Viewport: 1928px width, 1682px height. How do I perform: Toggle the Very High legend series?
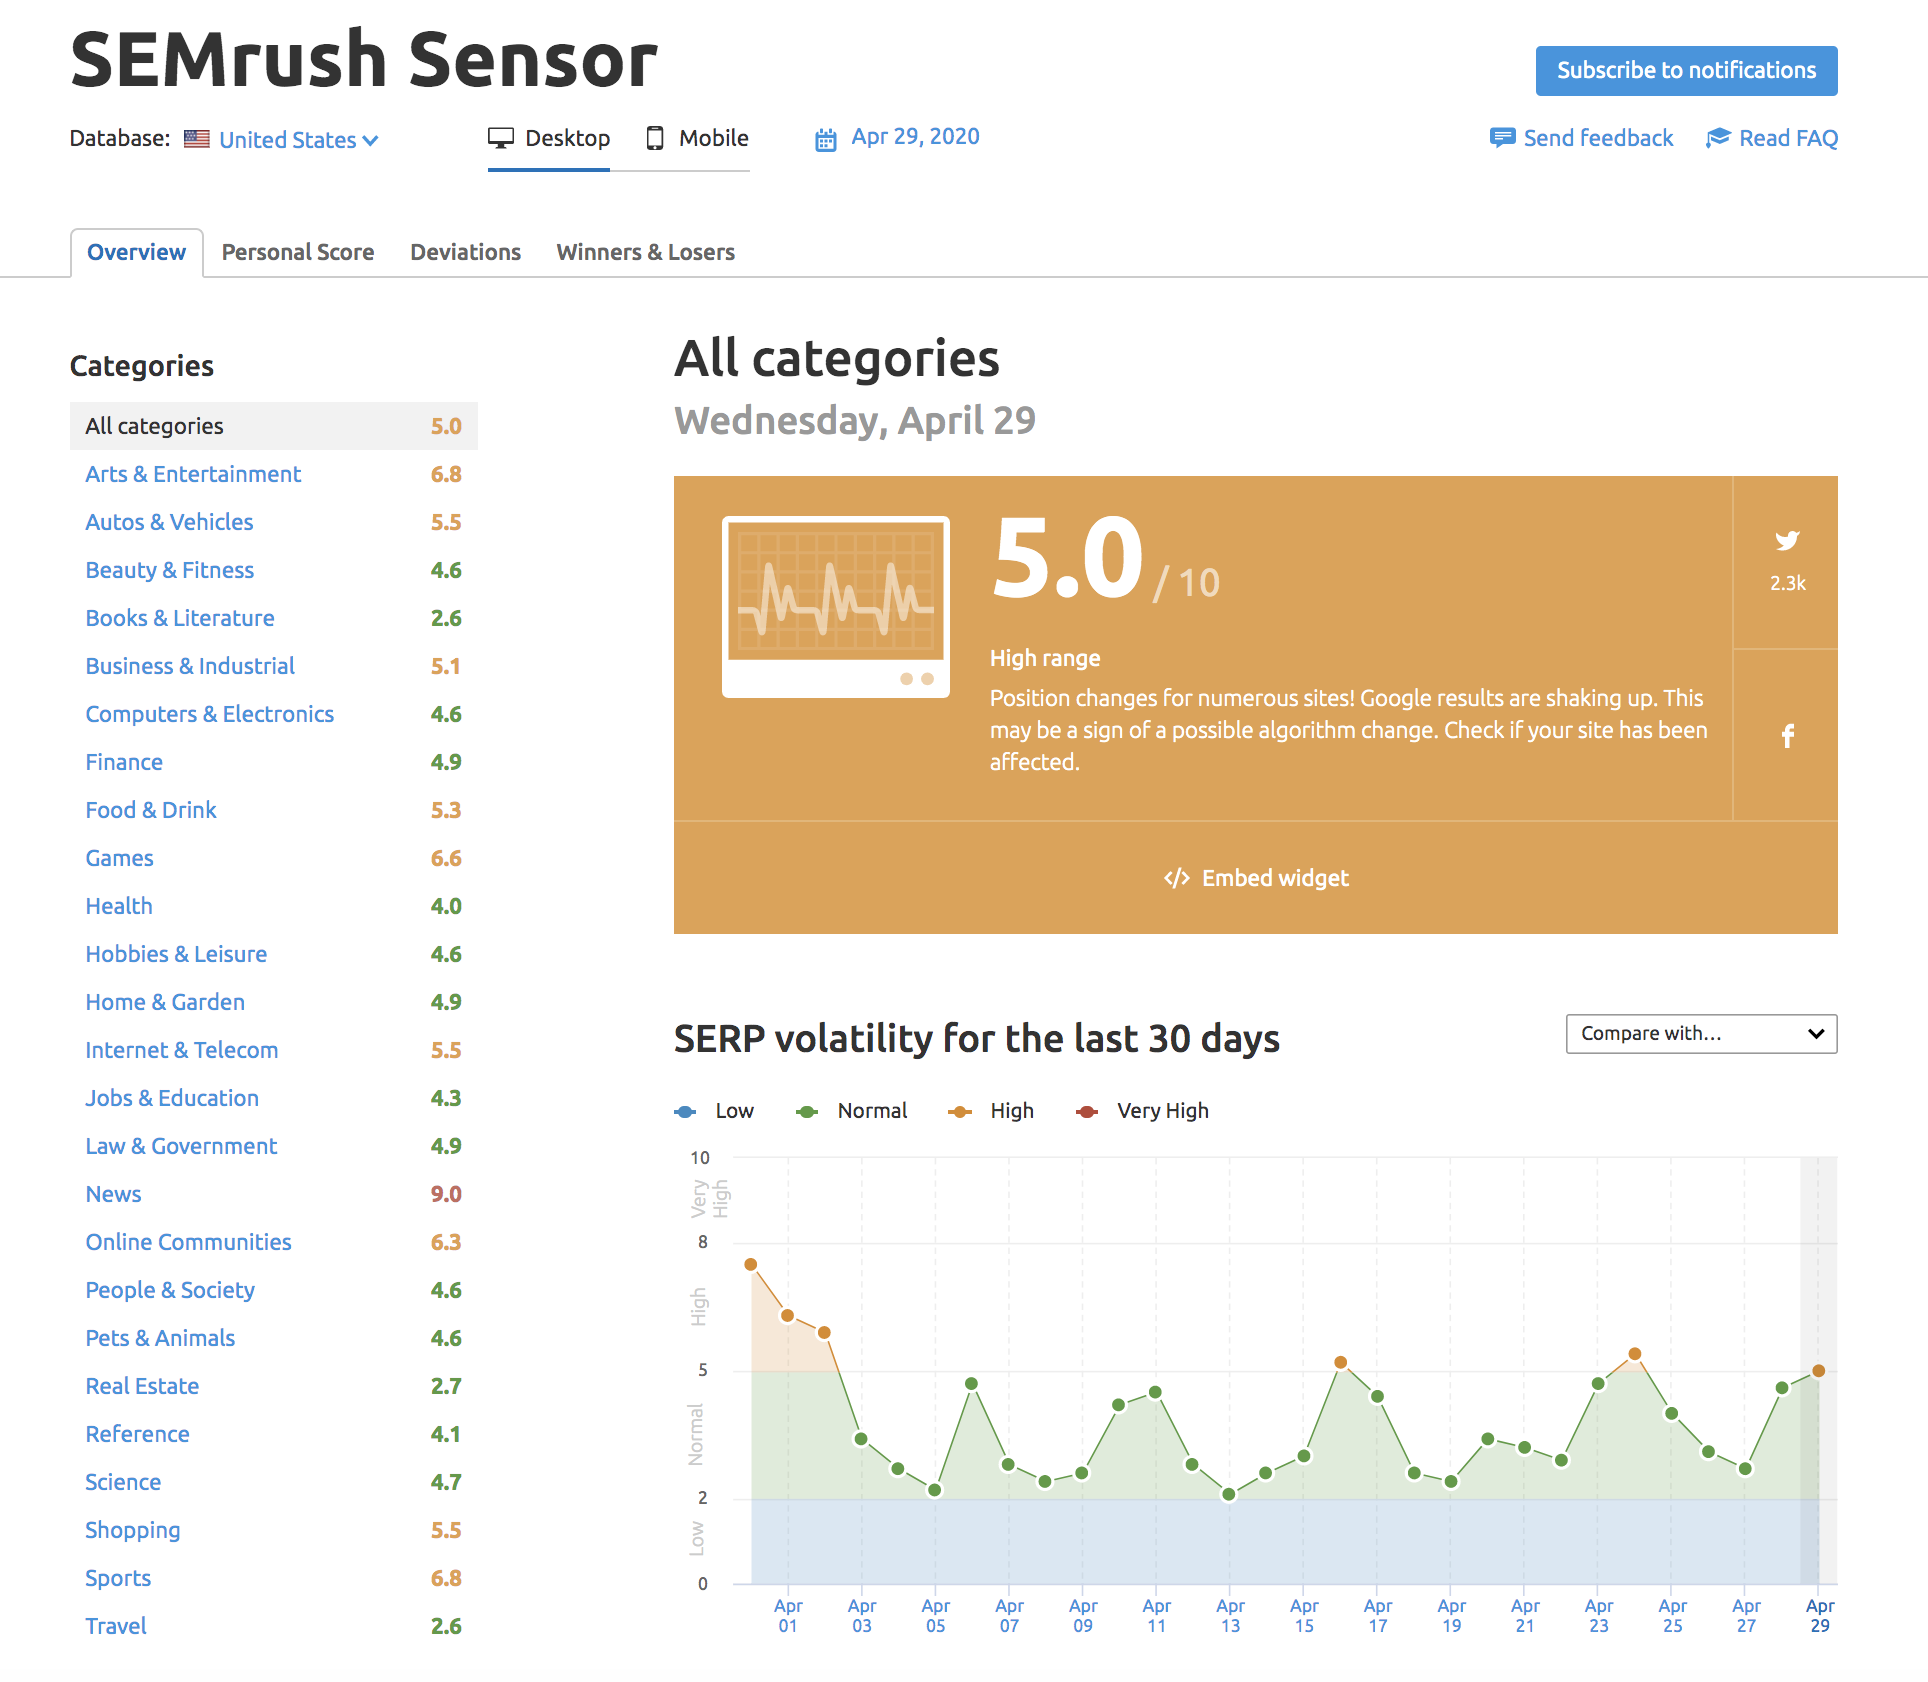coord(1142,1111)
